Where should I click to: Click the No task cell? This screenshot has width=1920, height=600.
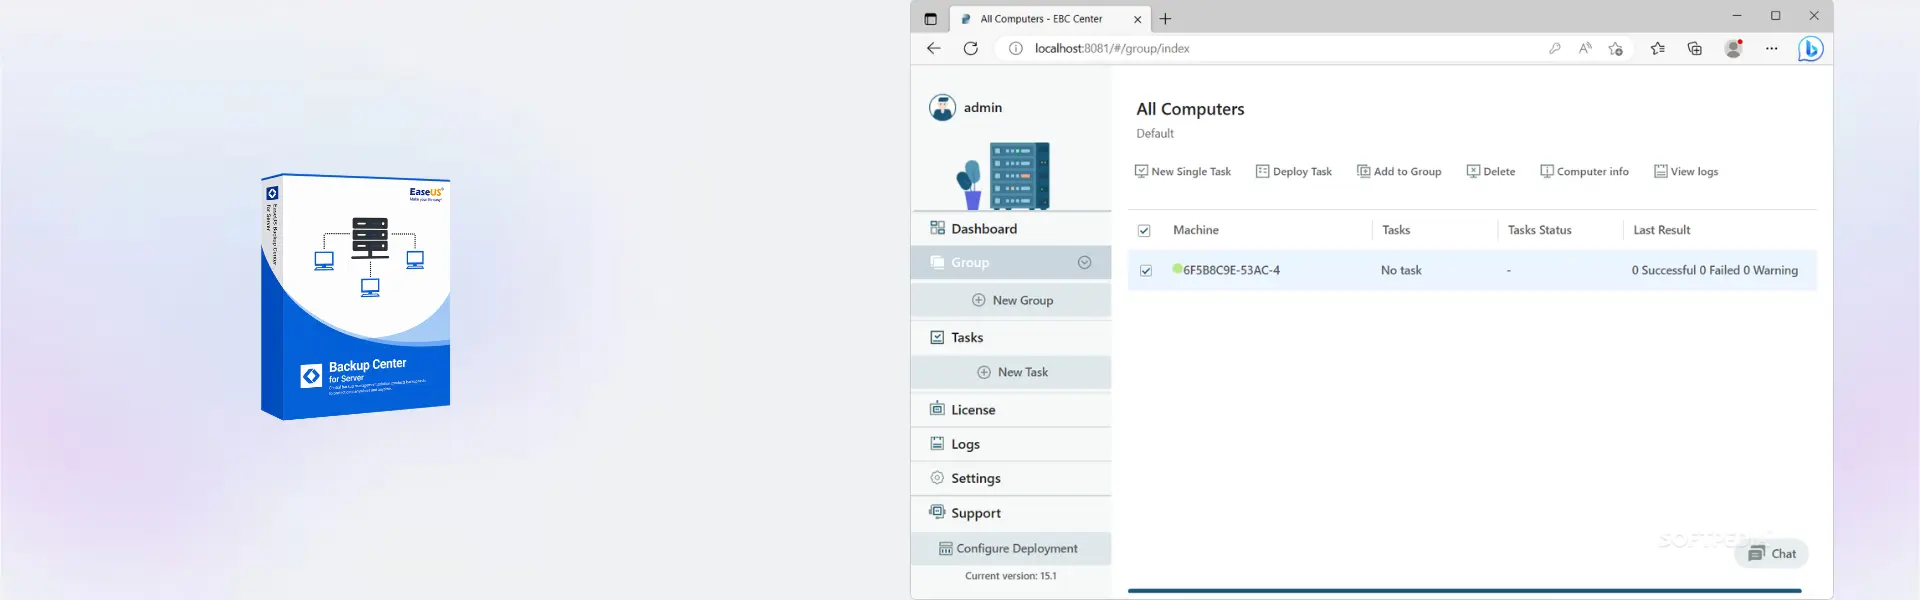1401,270
